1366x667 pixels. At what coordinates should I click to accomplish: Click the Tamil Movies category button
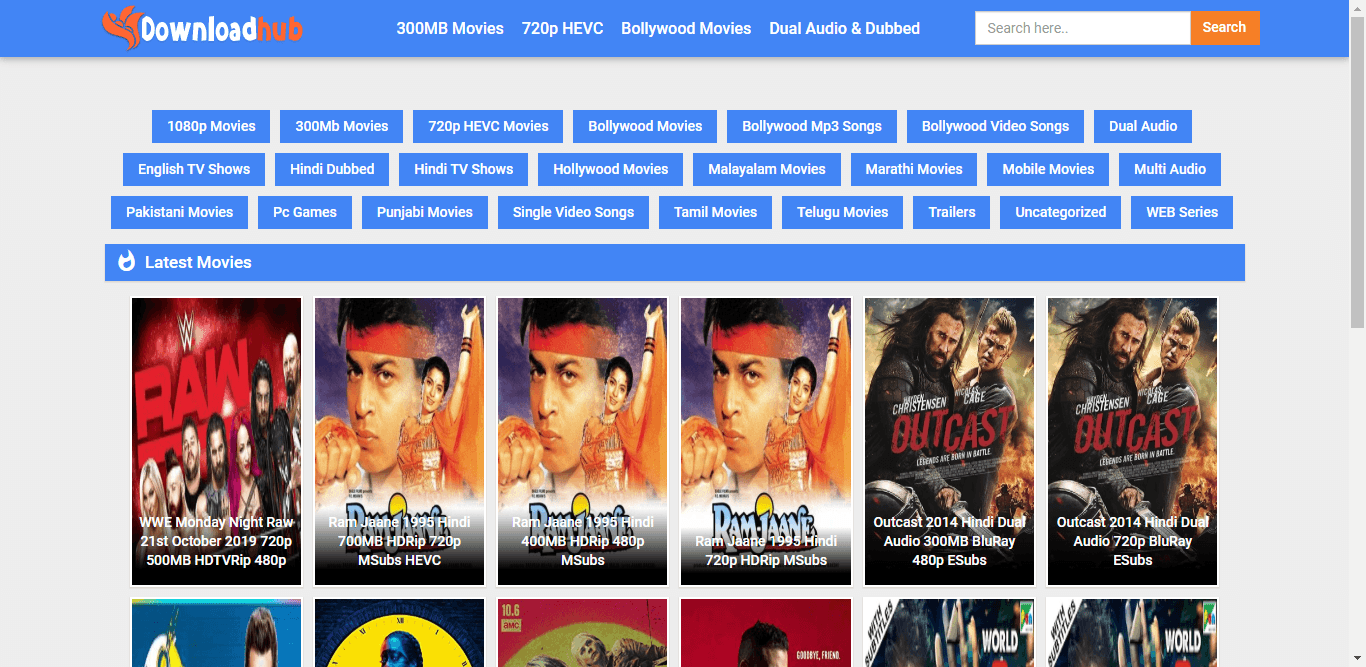point(715,212)
